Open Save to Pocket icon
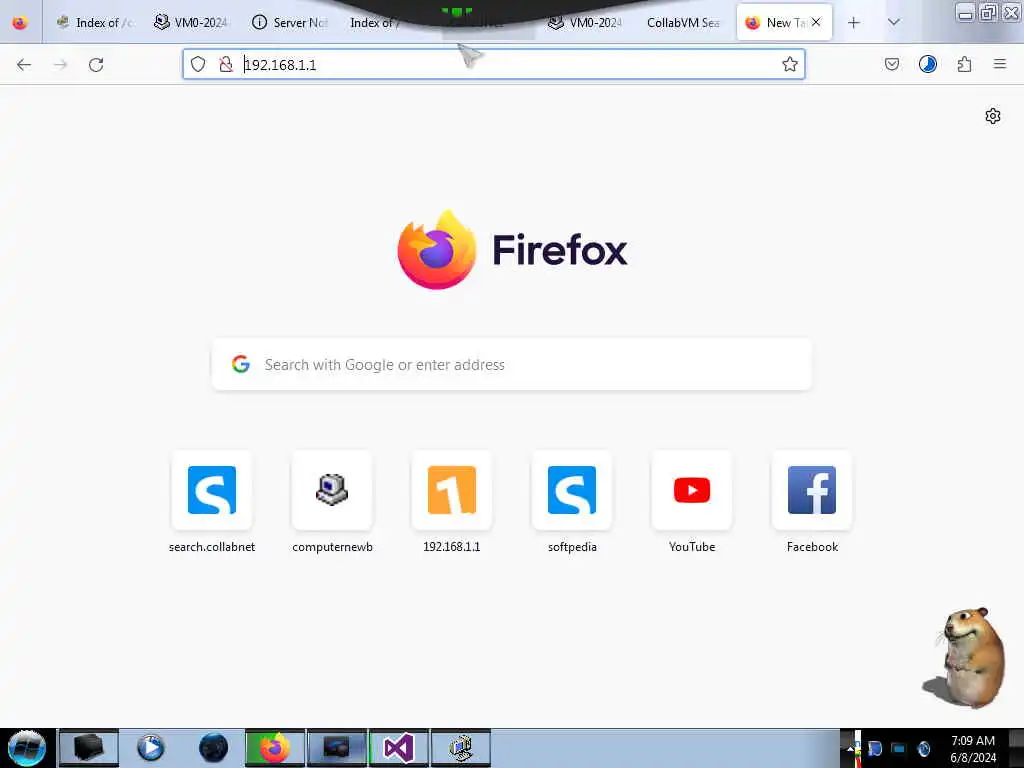The width and height of the screenshot is (1024, 768). (x=891, y=64)
